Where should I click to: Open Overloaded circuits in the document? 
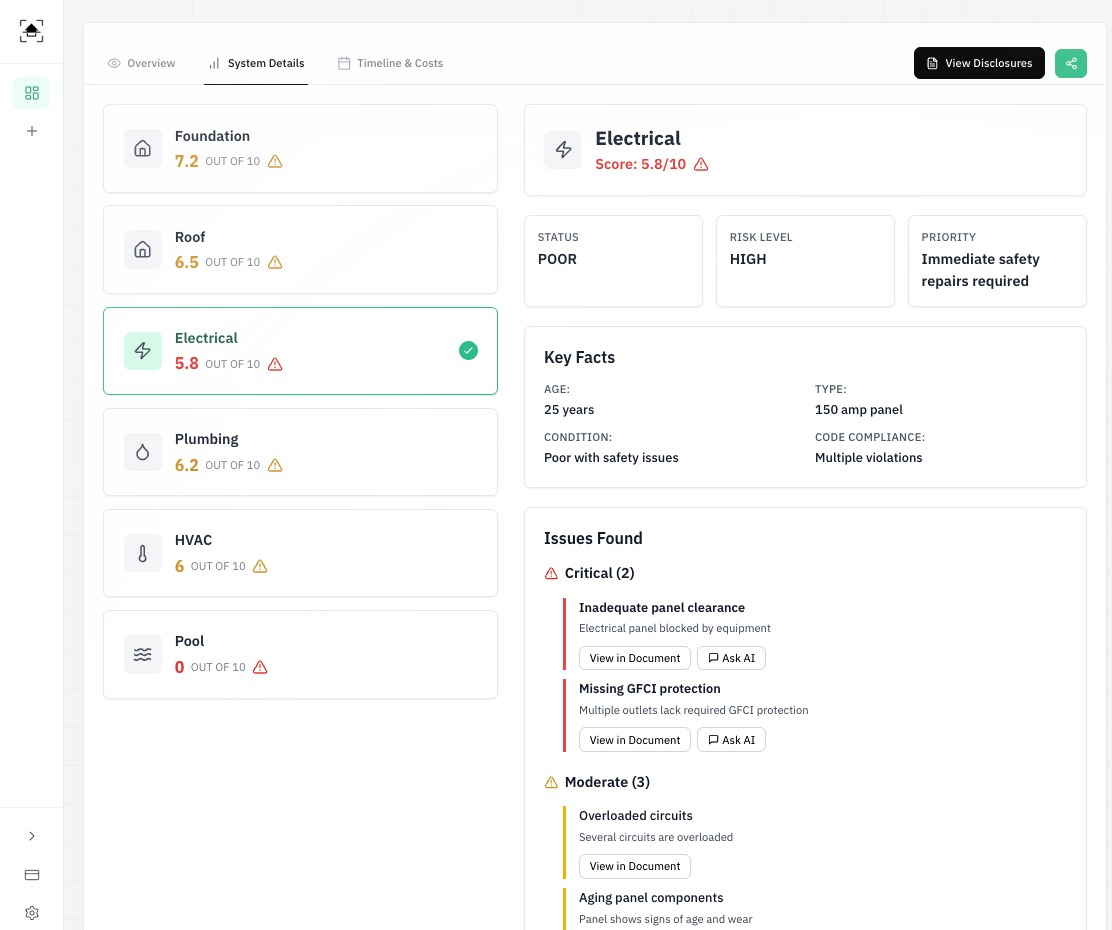point(635,866)
